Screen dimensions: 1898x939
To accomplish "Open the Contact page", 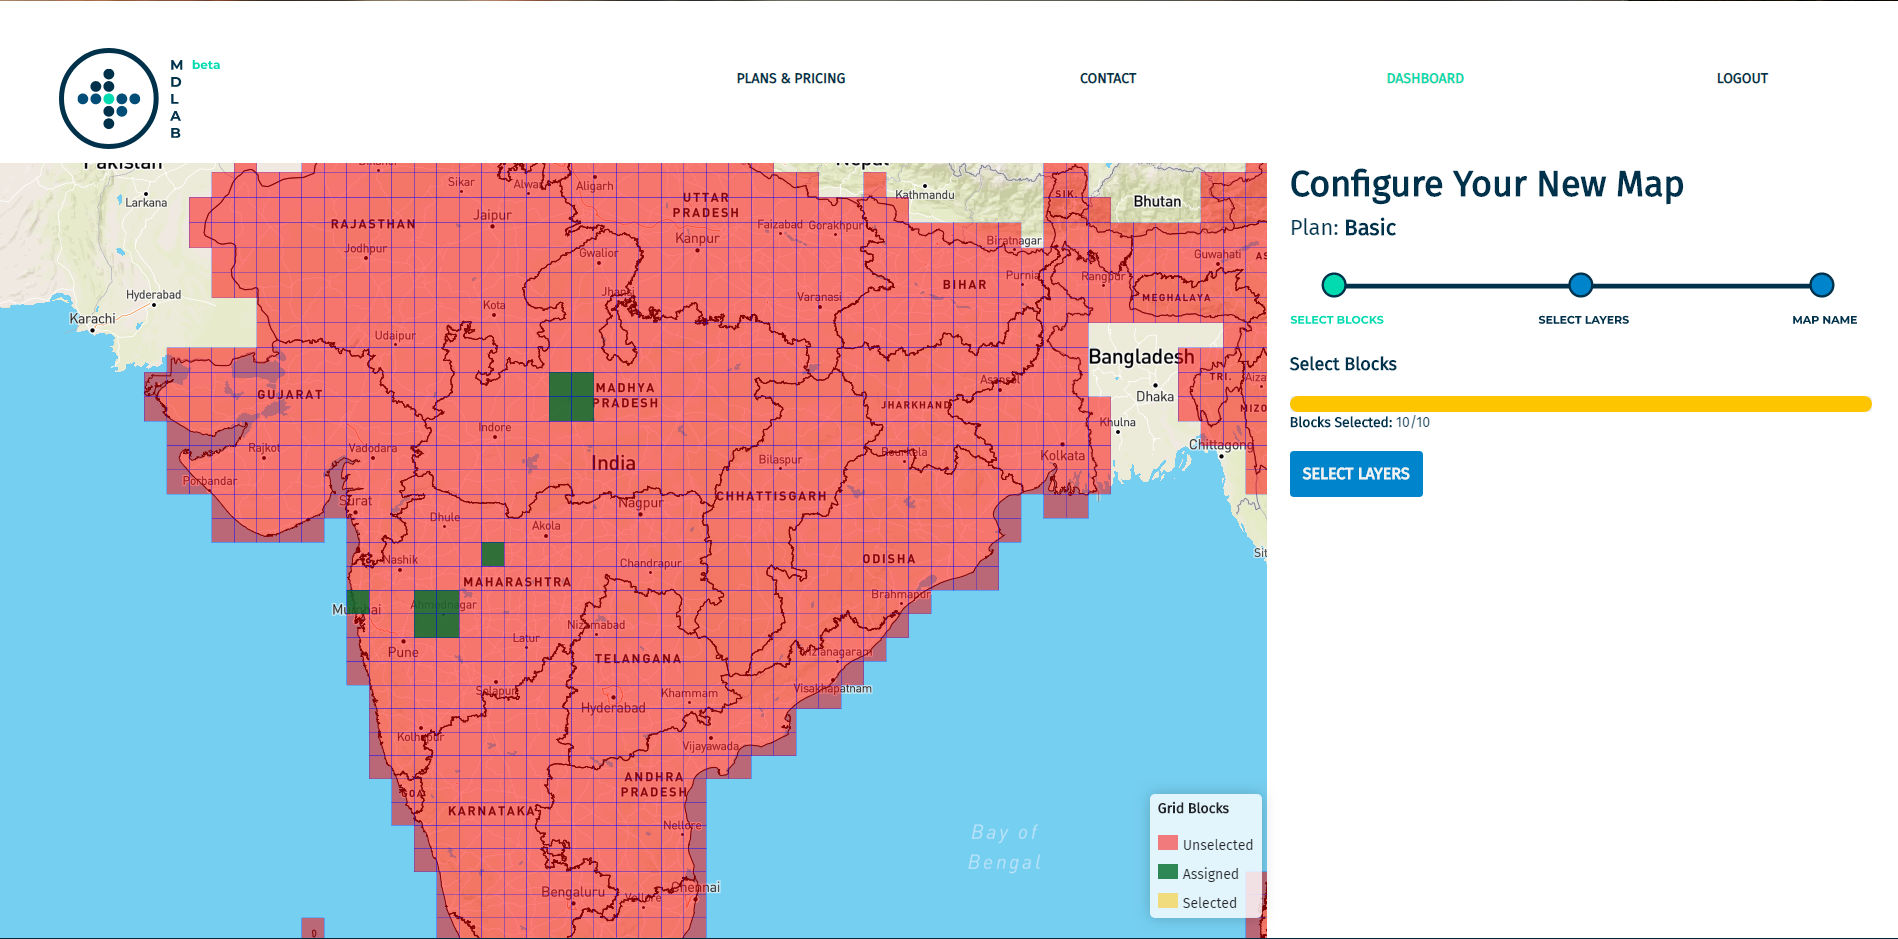I will pos(1108,78).
